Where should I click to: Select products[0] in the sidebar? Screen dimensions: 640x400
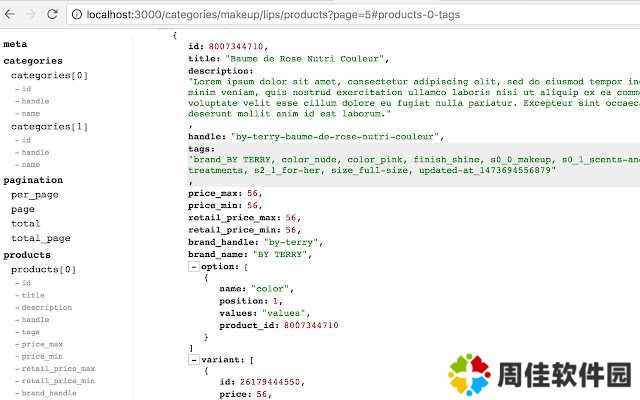43,269
